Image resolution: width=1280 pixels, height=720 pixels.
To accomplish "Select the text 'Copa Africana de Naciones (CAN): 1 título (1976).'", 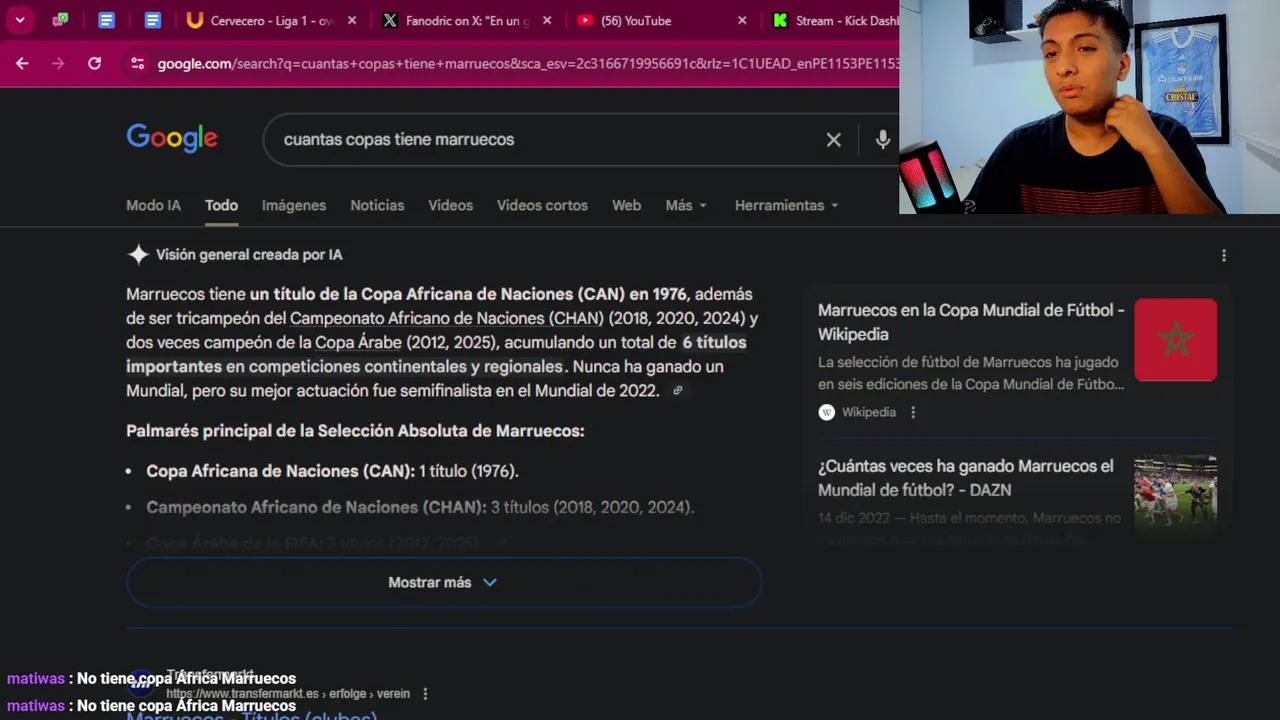I will pyautogui.click(x=332, y=471).
